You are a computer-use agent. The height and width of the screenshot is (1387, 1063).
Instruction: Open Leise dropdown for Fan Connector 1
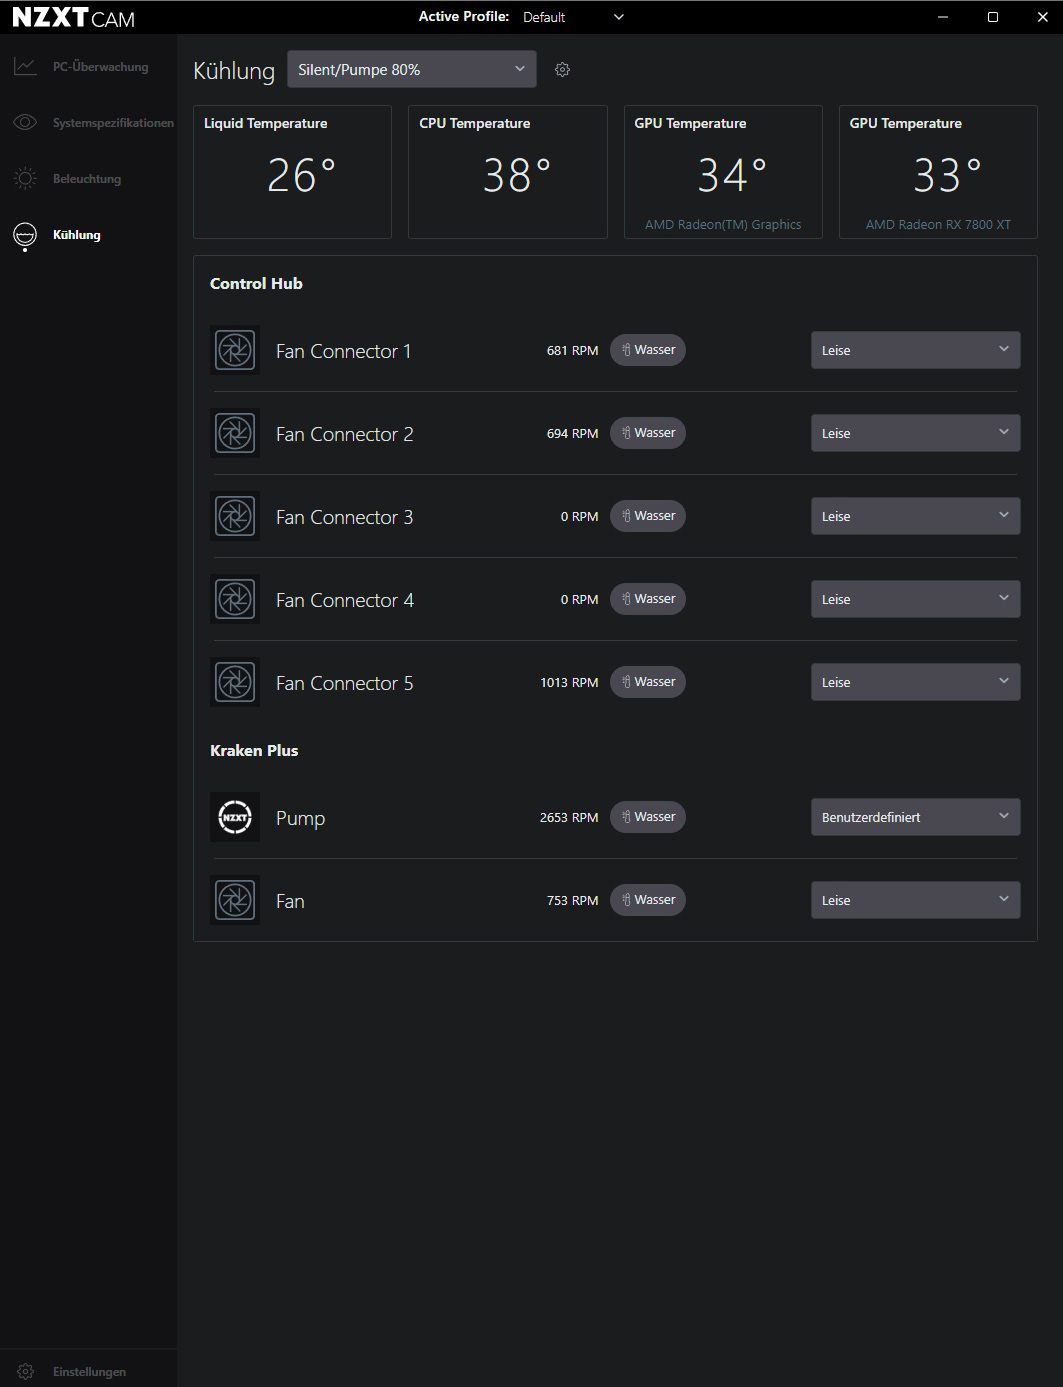(915, 350)
